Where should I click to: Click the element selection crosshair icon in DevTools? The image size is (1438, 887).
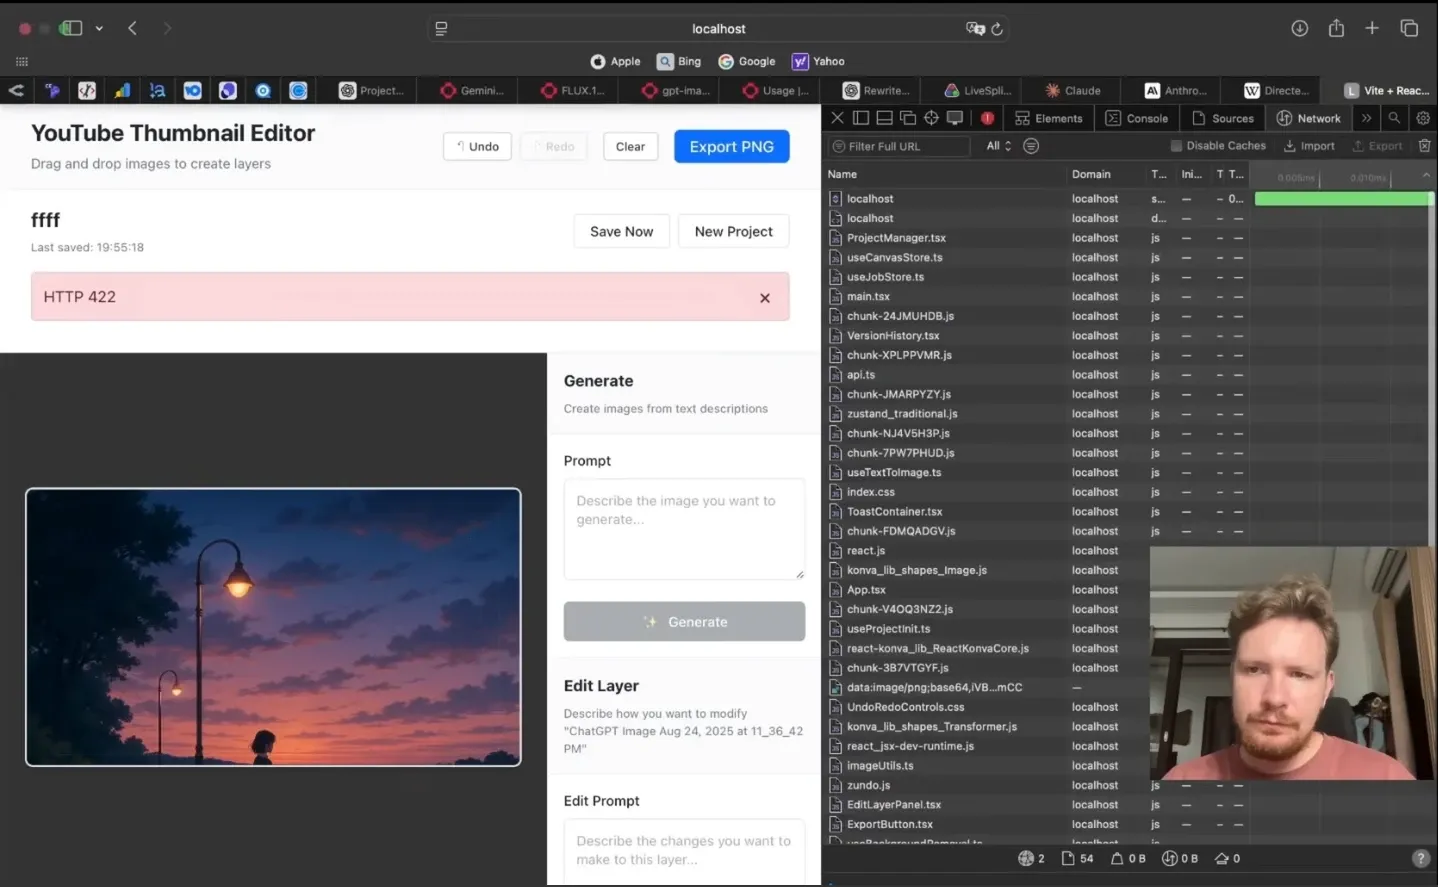931,118
